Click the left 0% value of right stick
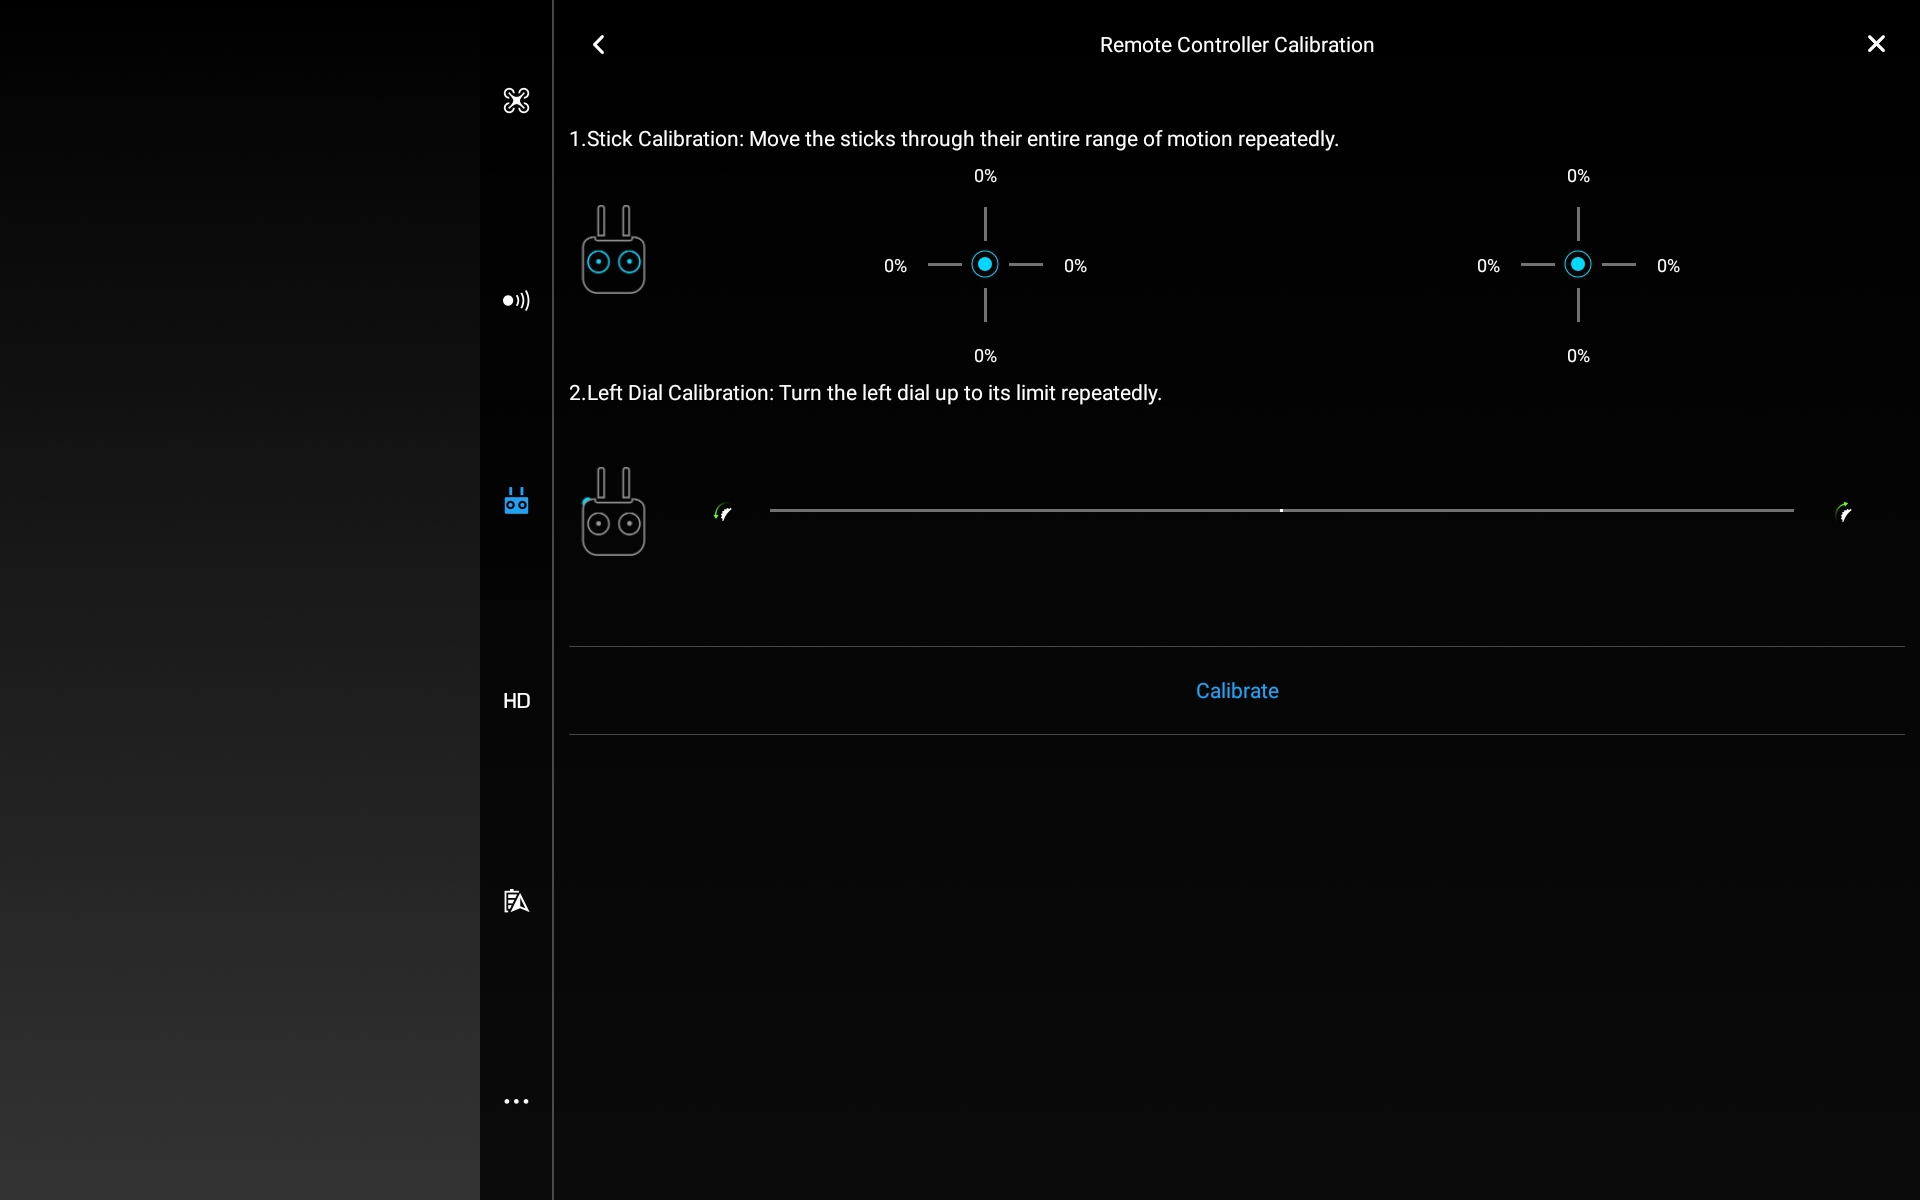The image size is (1920, 1200). tap(1488, 266)
